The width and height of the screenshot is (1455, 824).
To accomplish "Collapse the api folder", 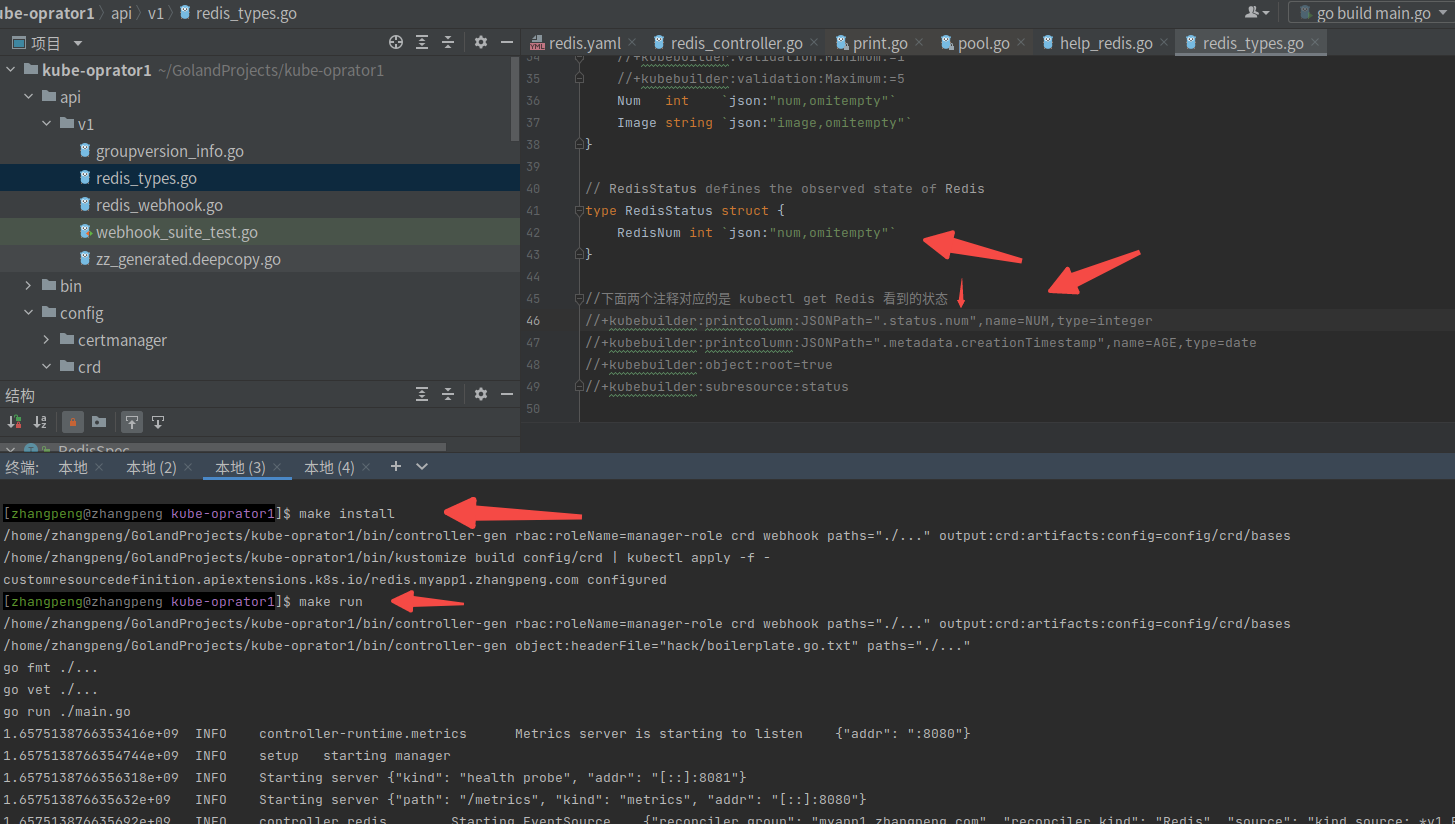I will coord(29,97).
